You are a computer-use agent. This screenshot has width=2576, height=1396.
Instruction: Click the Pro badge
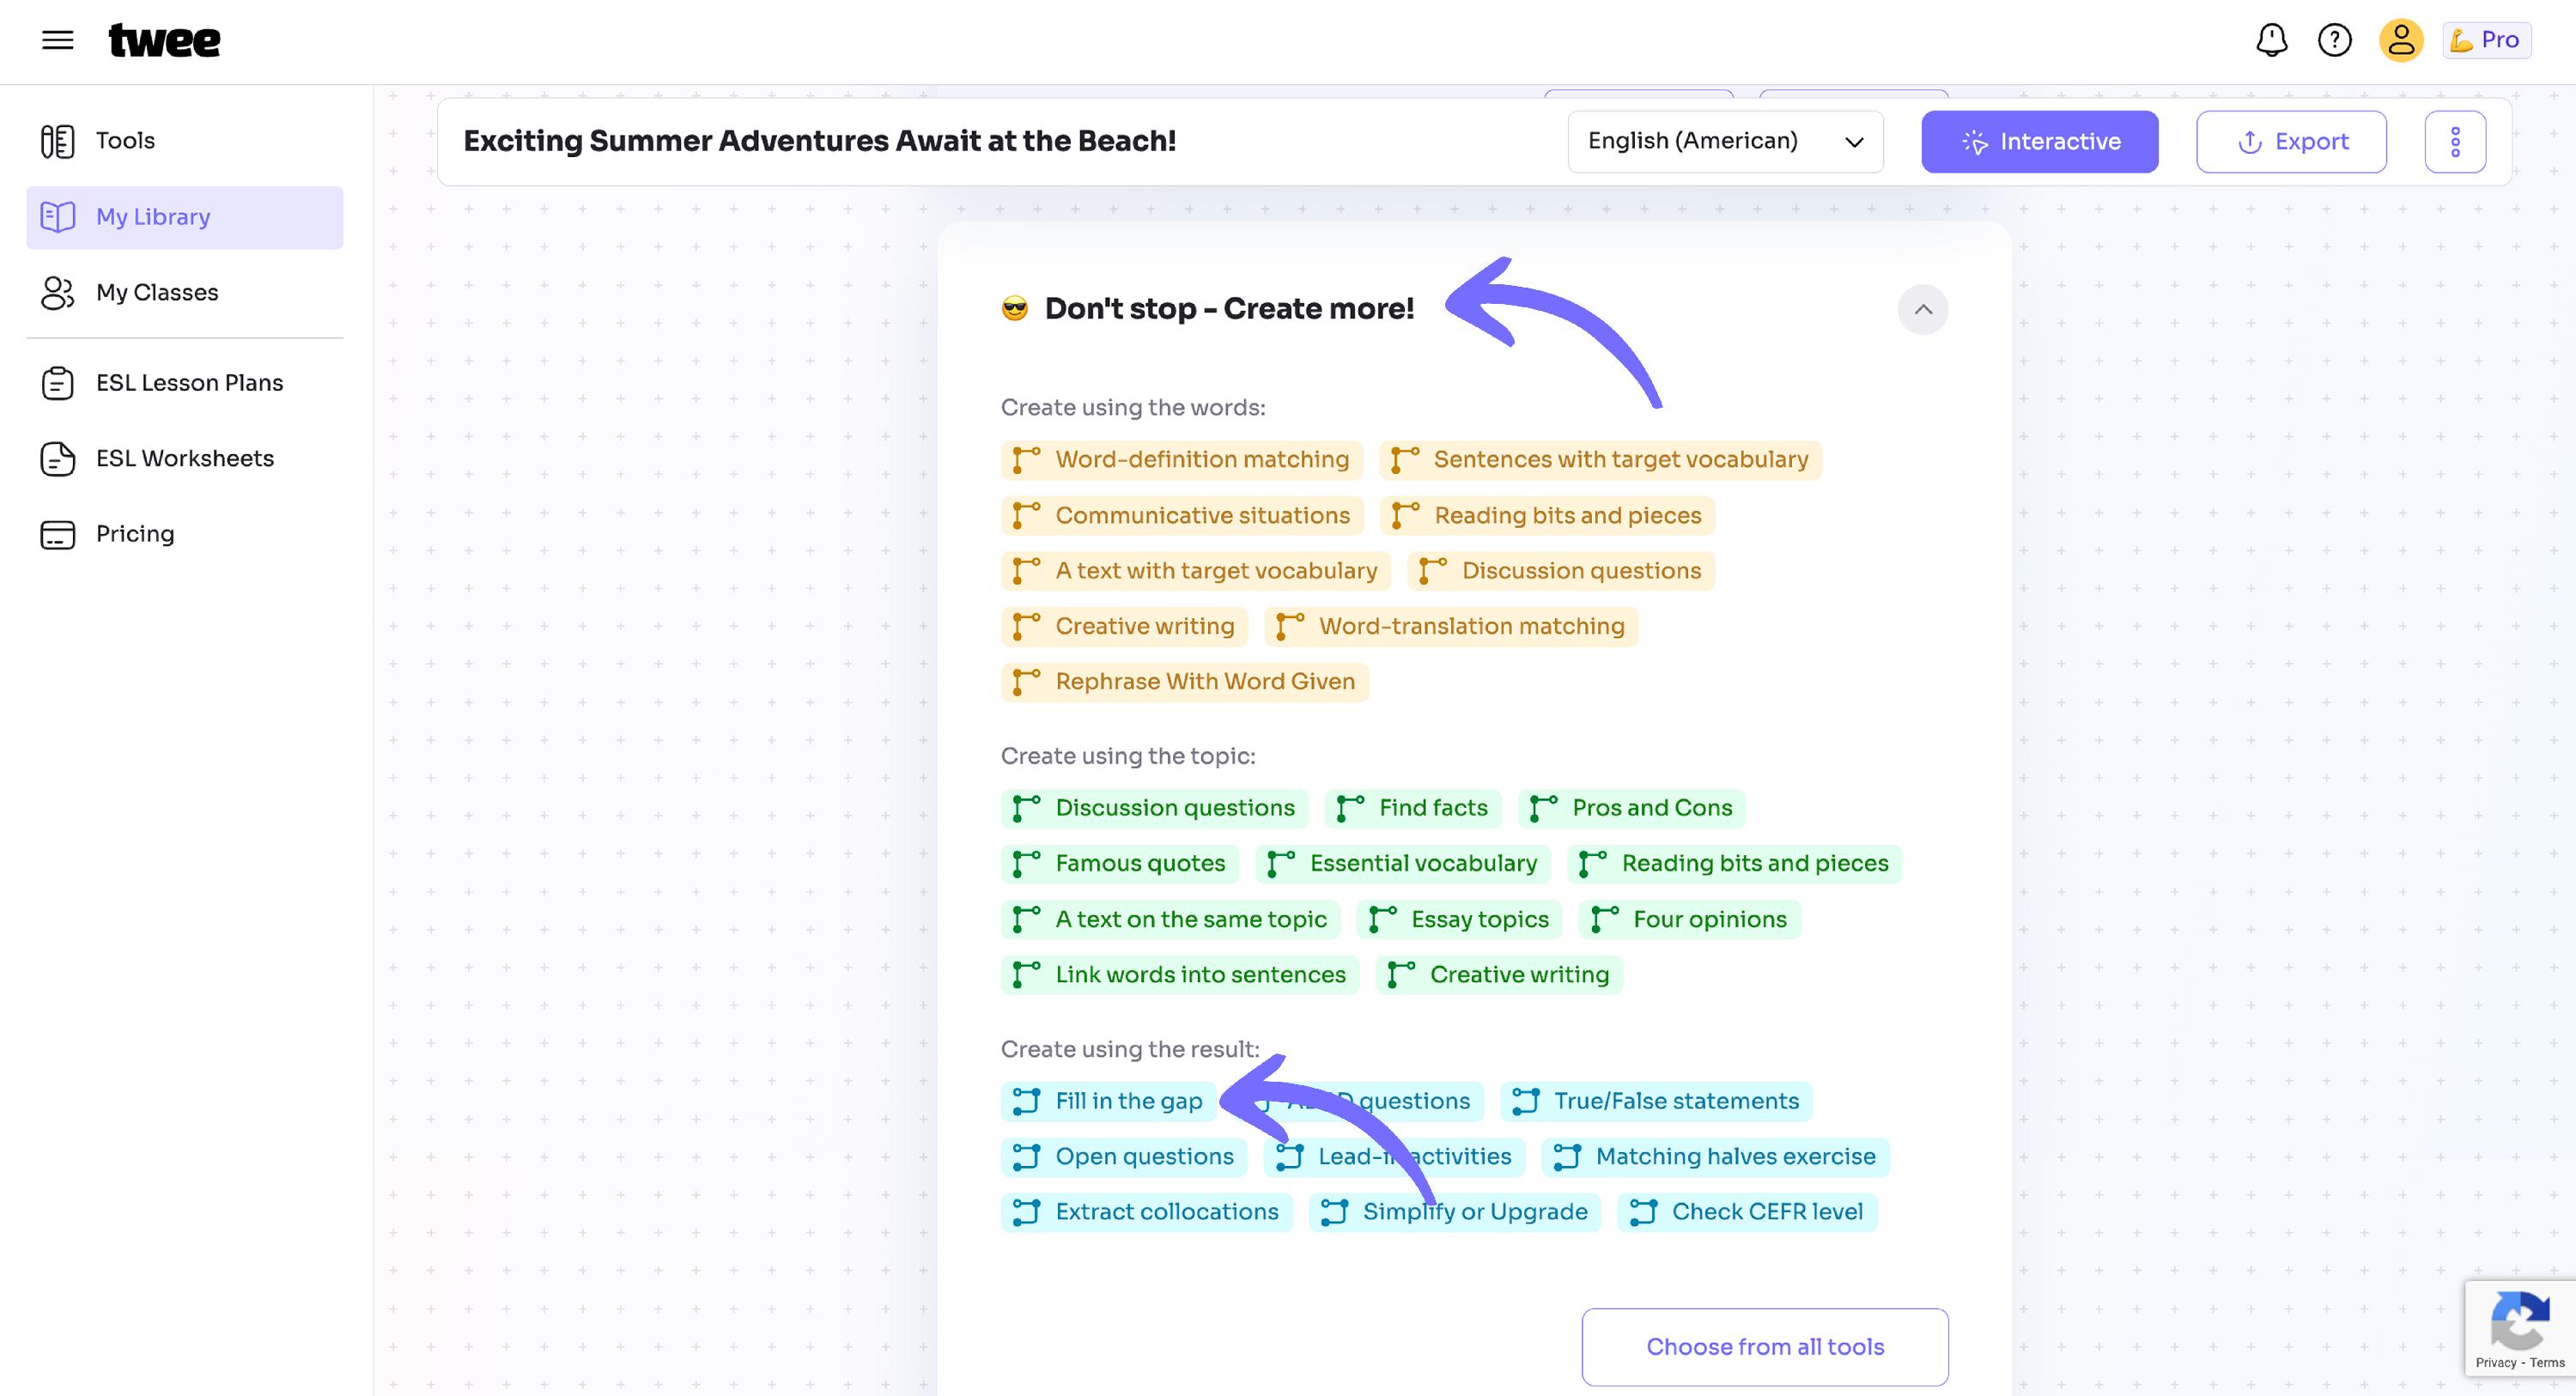tap(2486, 40)
